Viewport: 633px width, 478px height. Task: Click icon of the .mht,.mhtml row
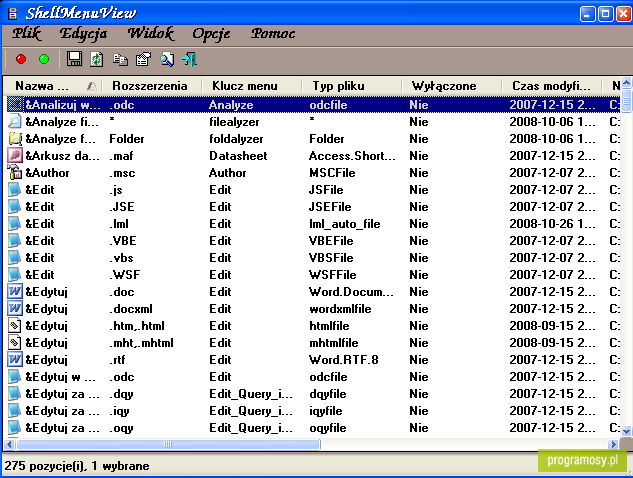tap(15, 342)
